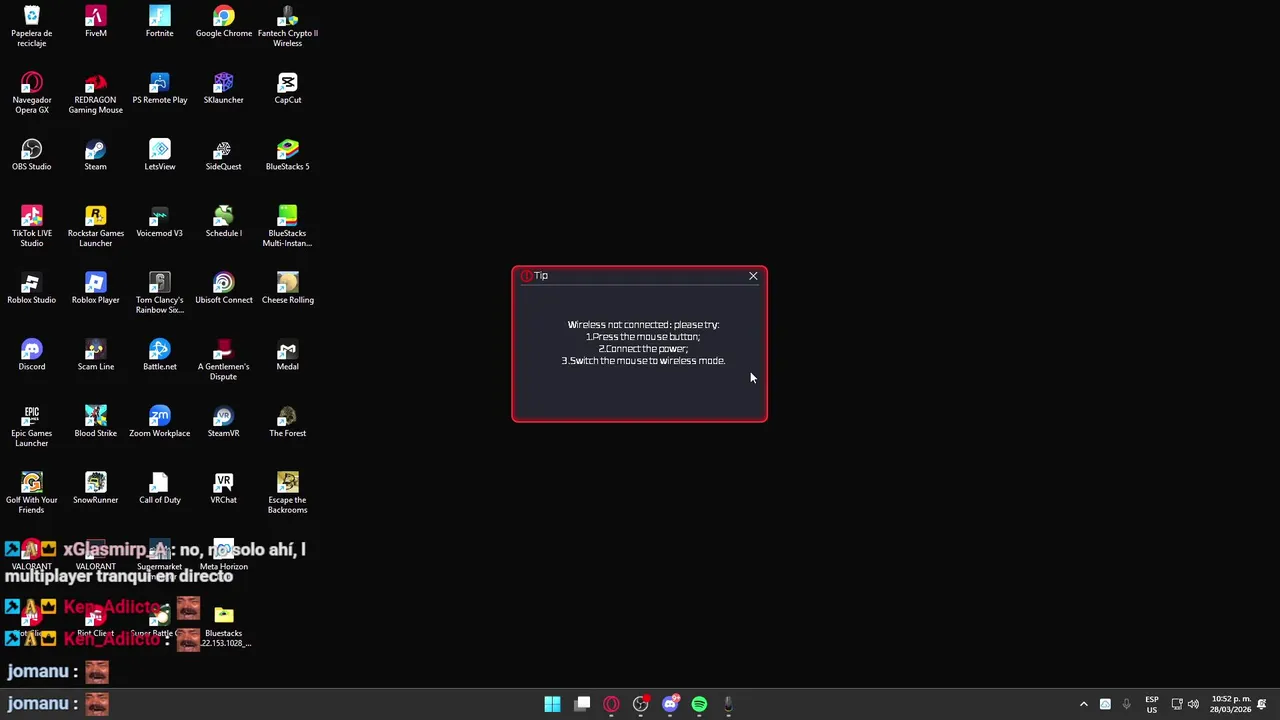
Task: Open the Windows Start menu
Action: (552, 704)
